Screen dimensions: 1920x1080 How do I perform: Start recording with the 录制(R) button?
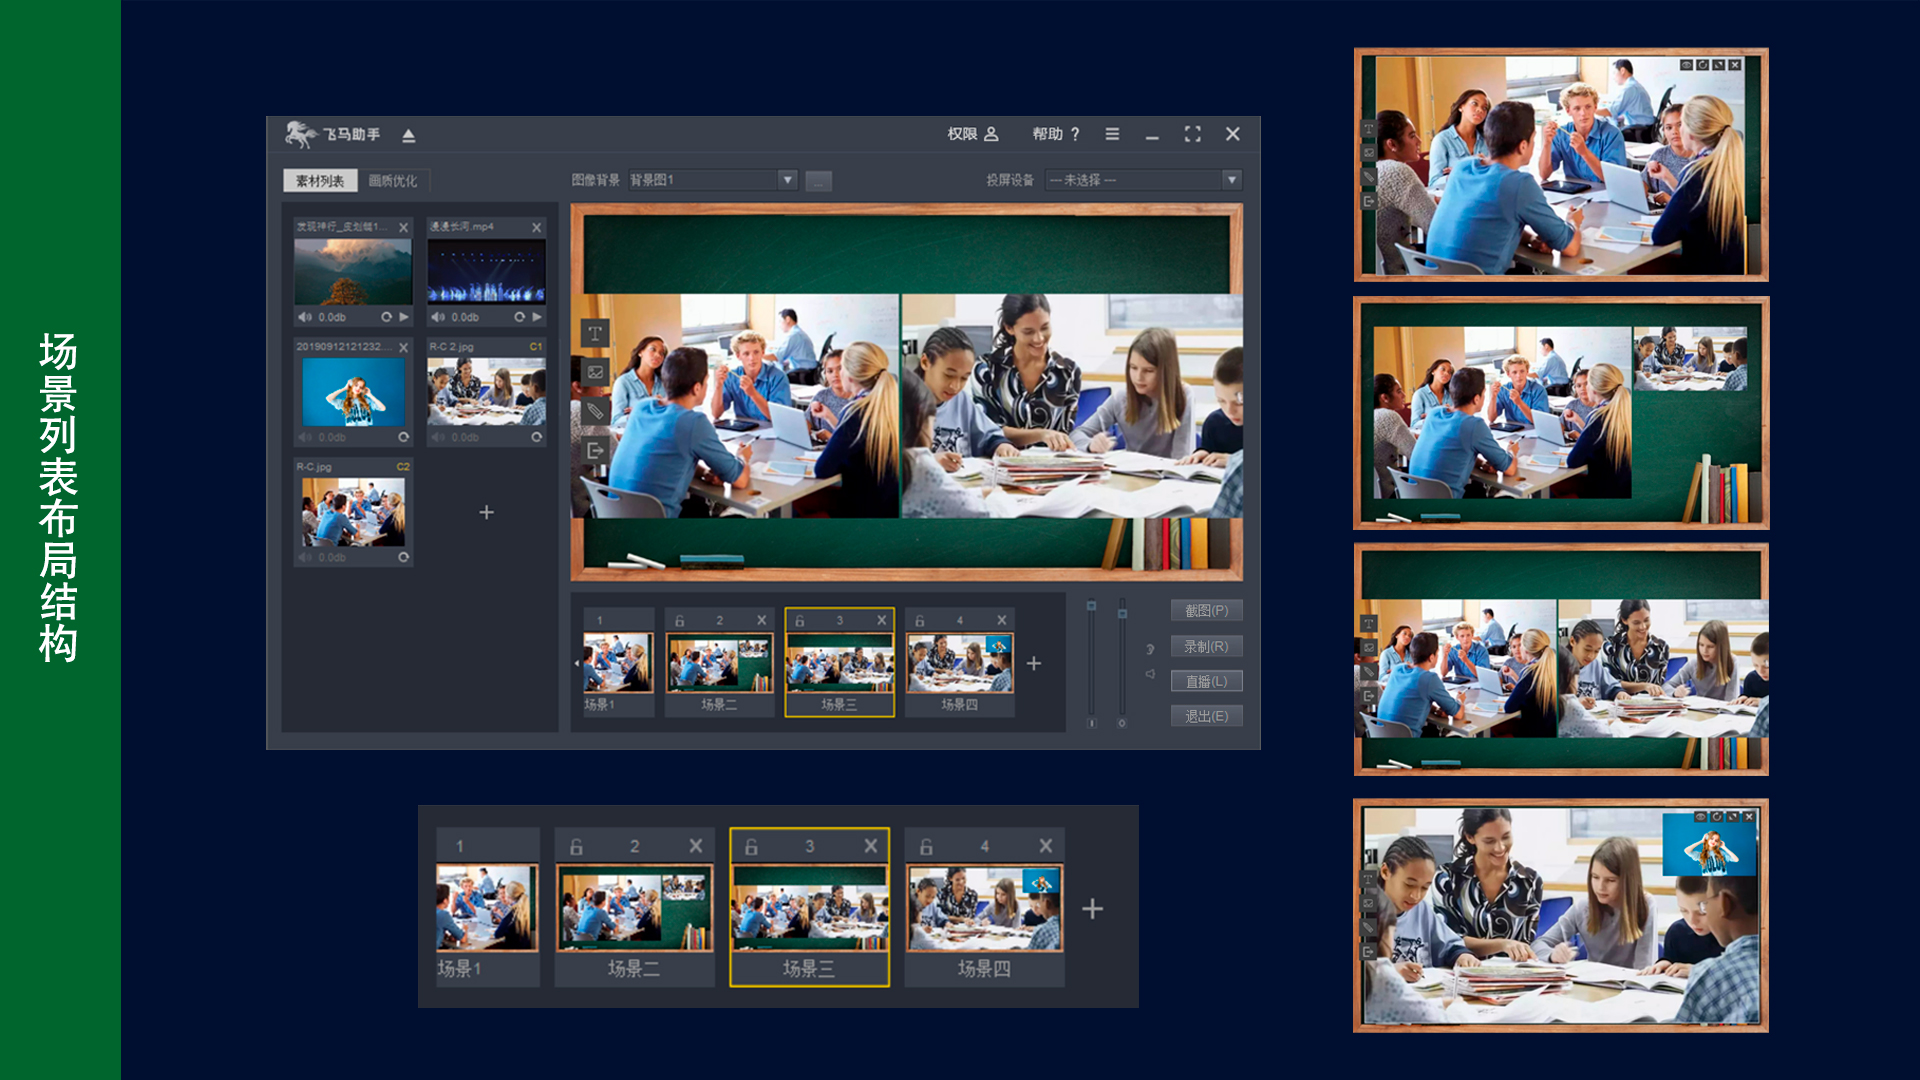[x=1206, y=647]
